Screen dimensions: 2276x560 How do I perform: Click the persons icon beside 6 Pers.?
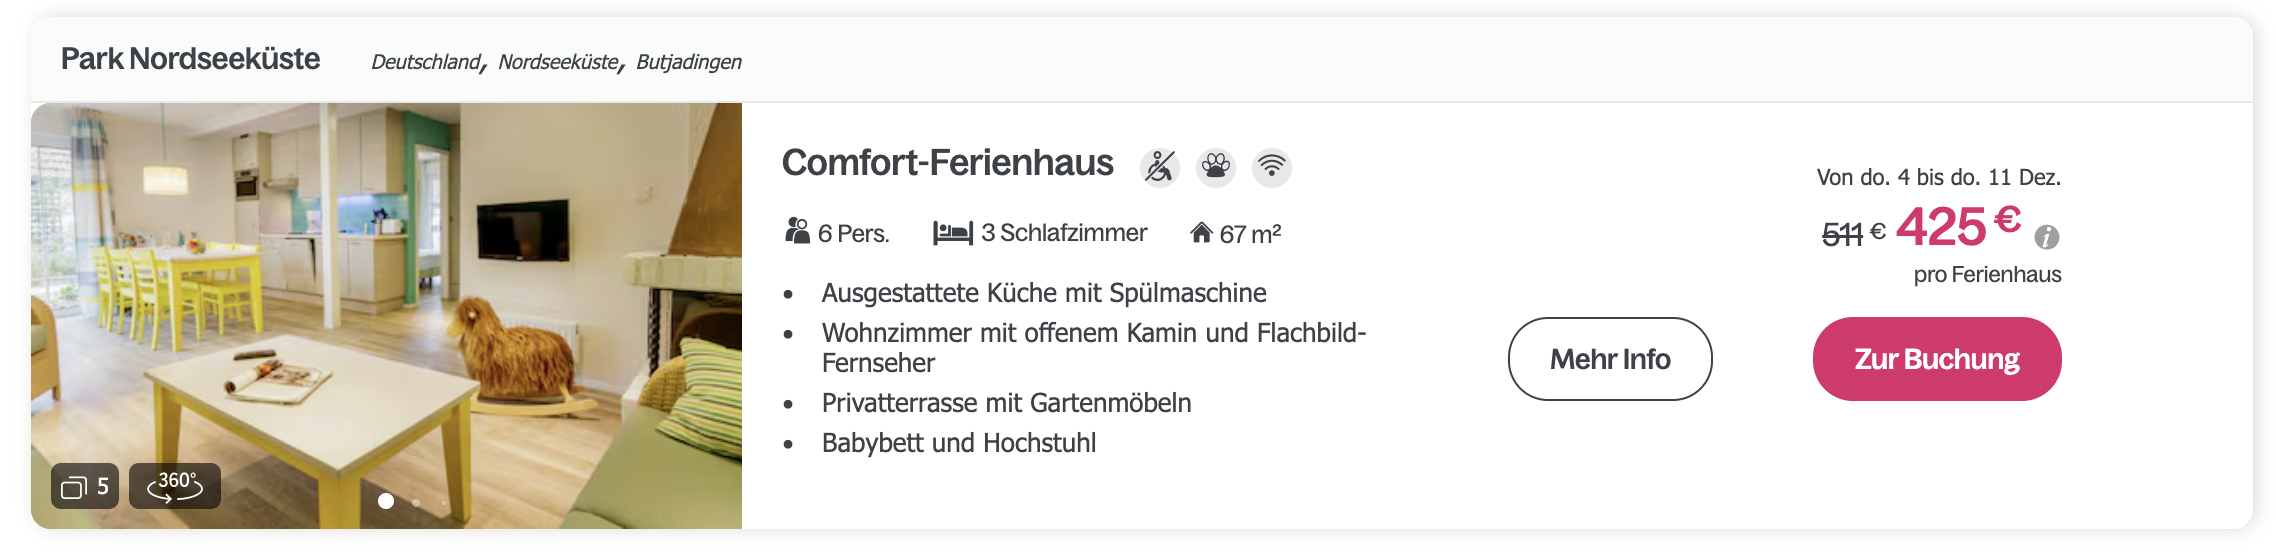point(797,232)
